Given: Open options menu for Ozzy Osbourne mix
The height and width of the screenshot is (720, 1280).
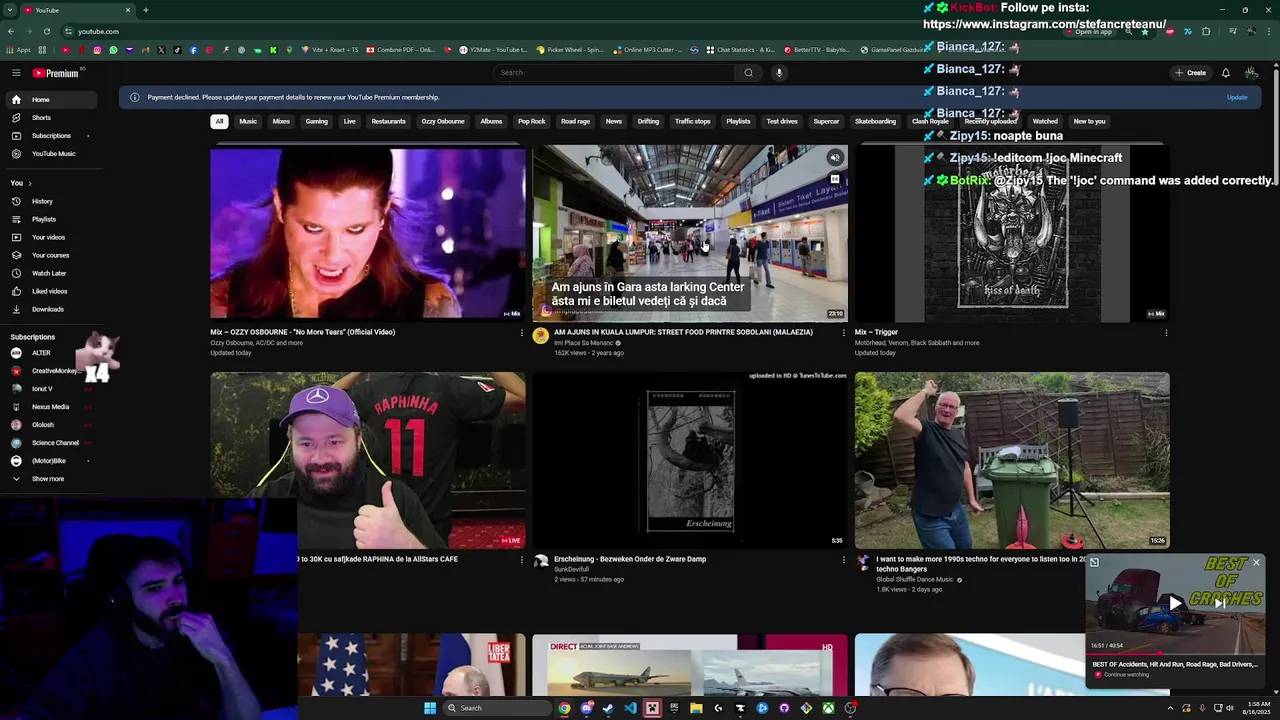Looking at the screenshot, I should point(521,333).
